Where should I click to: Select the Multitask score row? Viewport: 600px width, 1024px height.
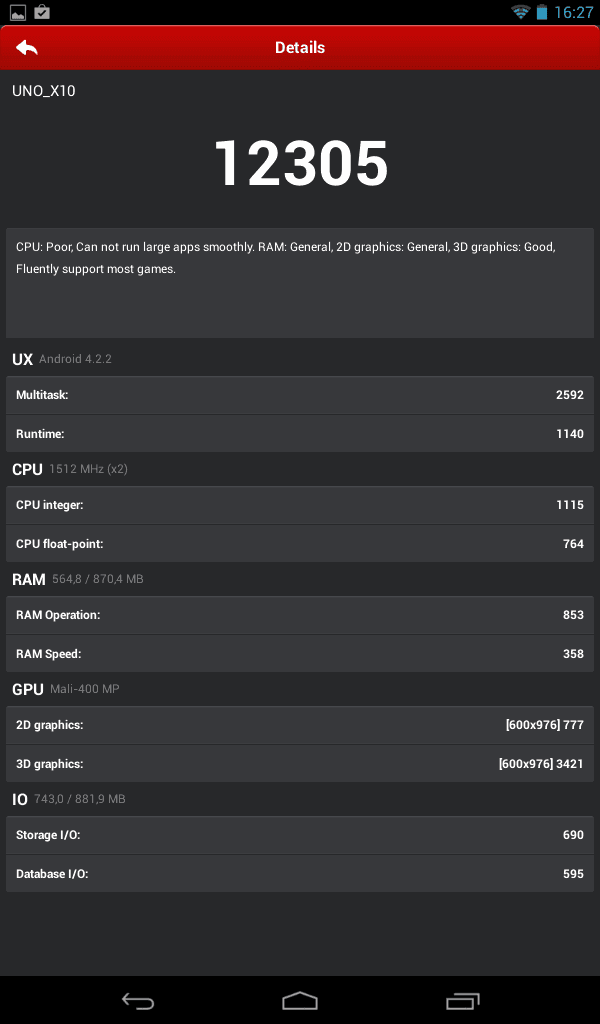tap(300, 395)
